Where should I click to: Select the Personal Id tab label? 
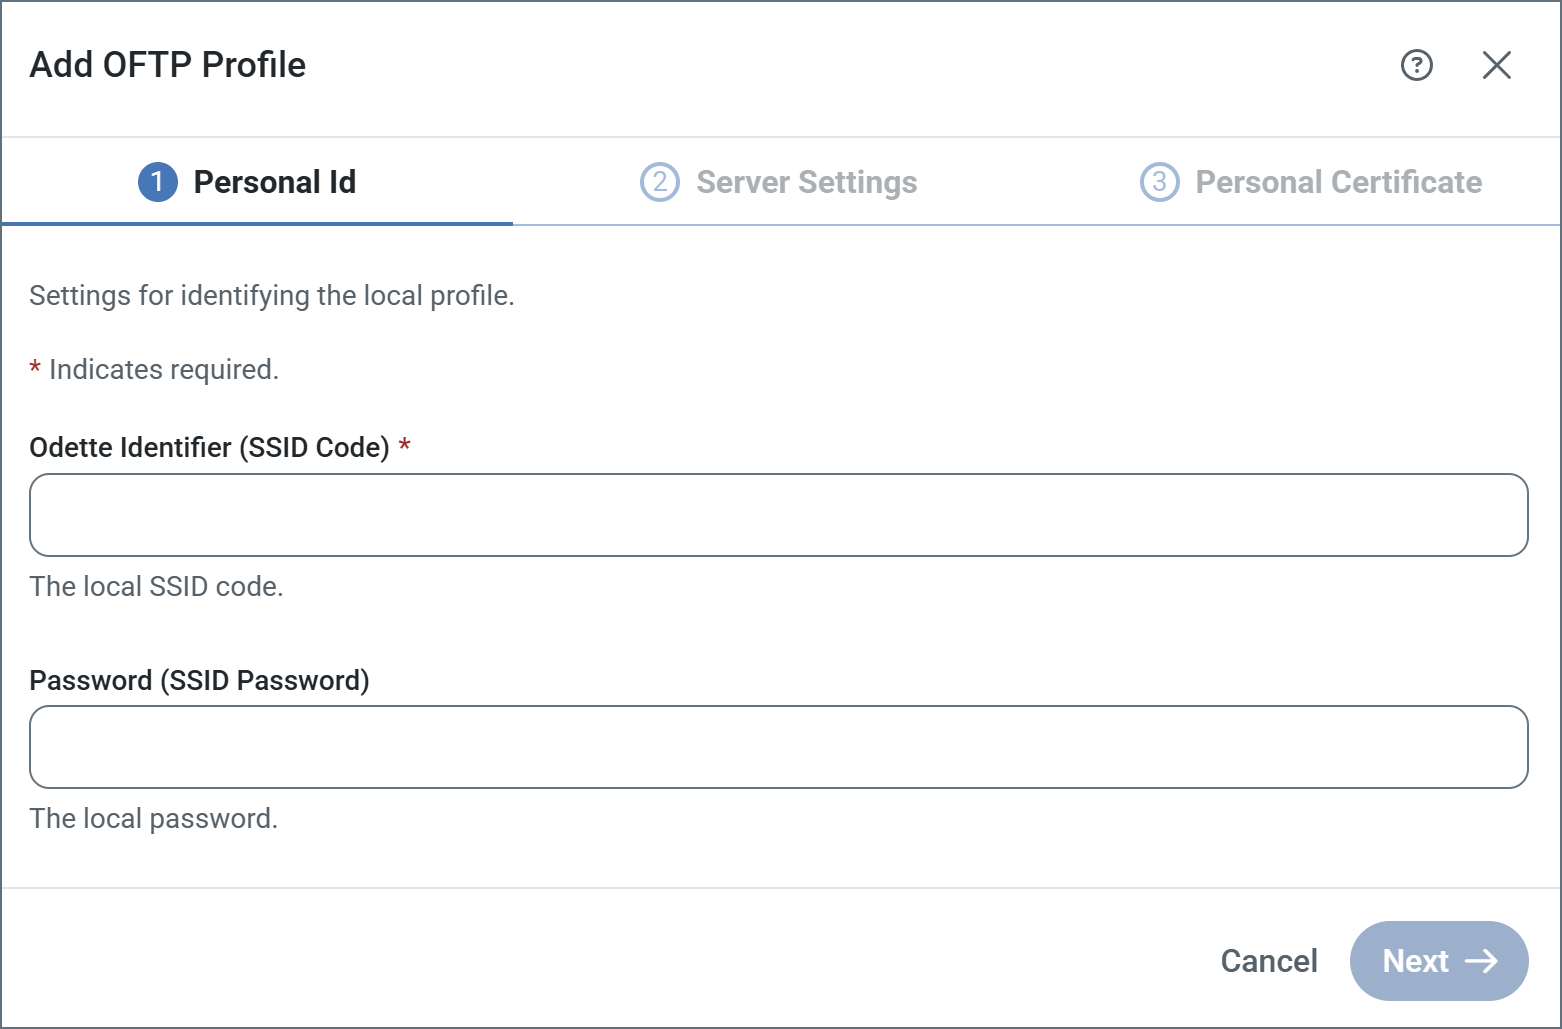pos(274,182)
